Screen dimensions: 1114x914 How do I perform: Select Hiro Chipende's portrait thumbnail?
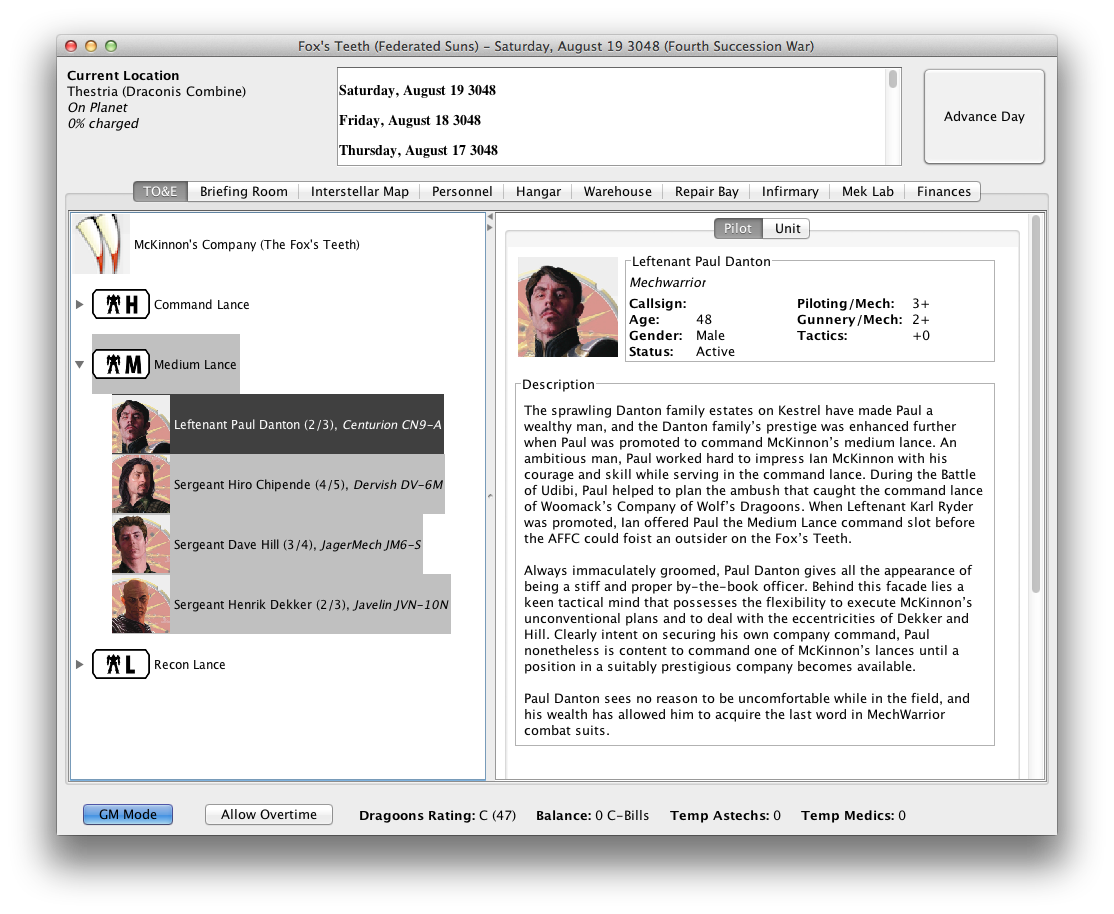pos(141,484)
